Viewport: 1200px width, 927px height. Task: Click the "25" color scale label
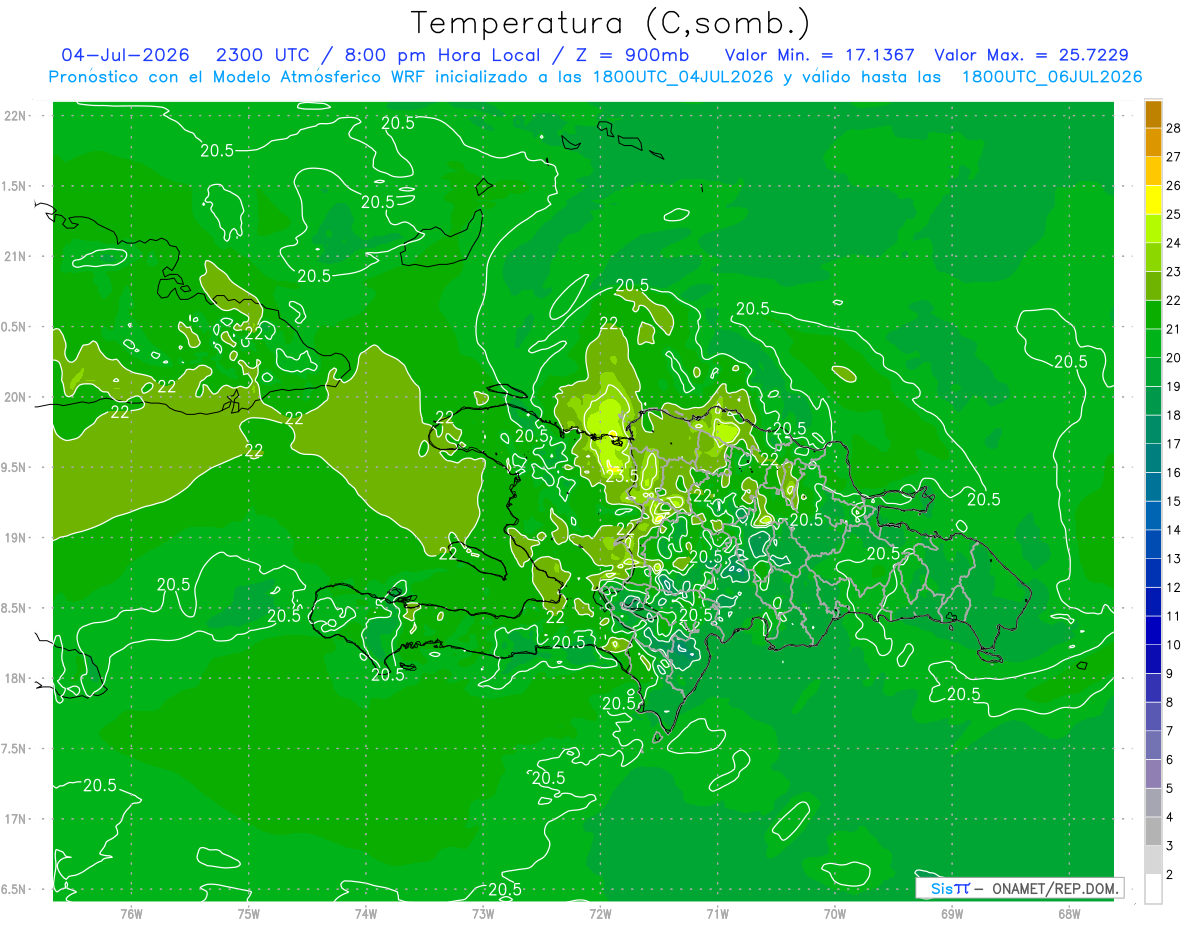(x=1175, y=214)
